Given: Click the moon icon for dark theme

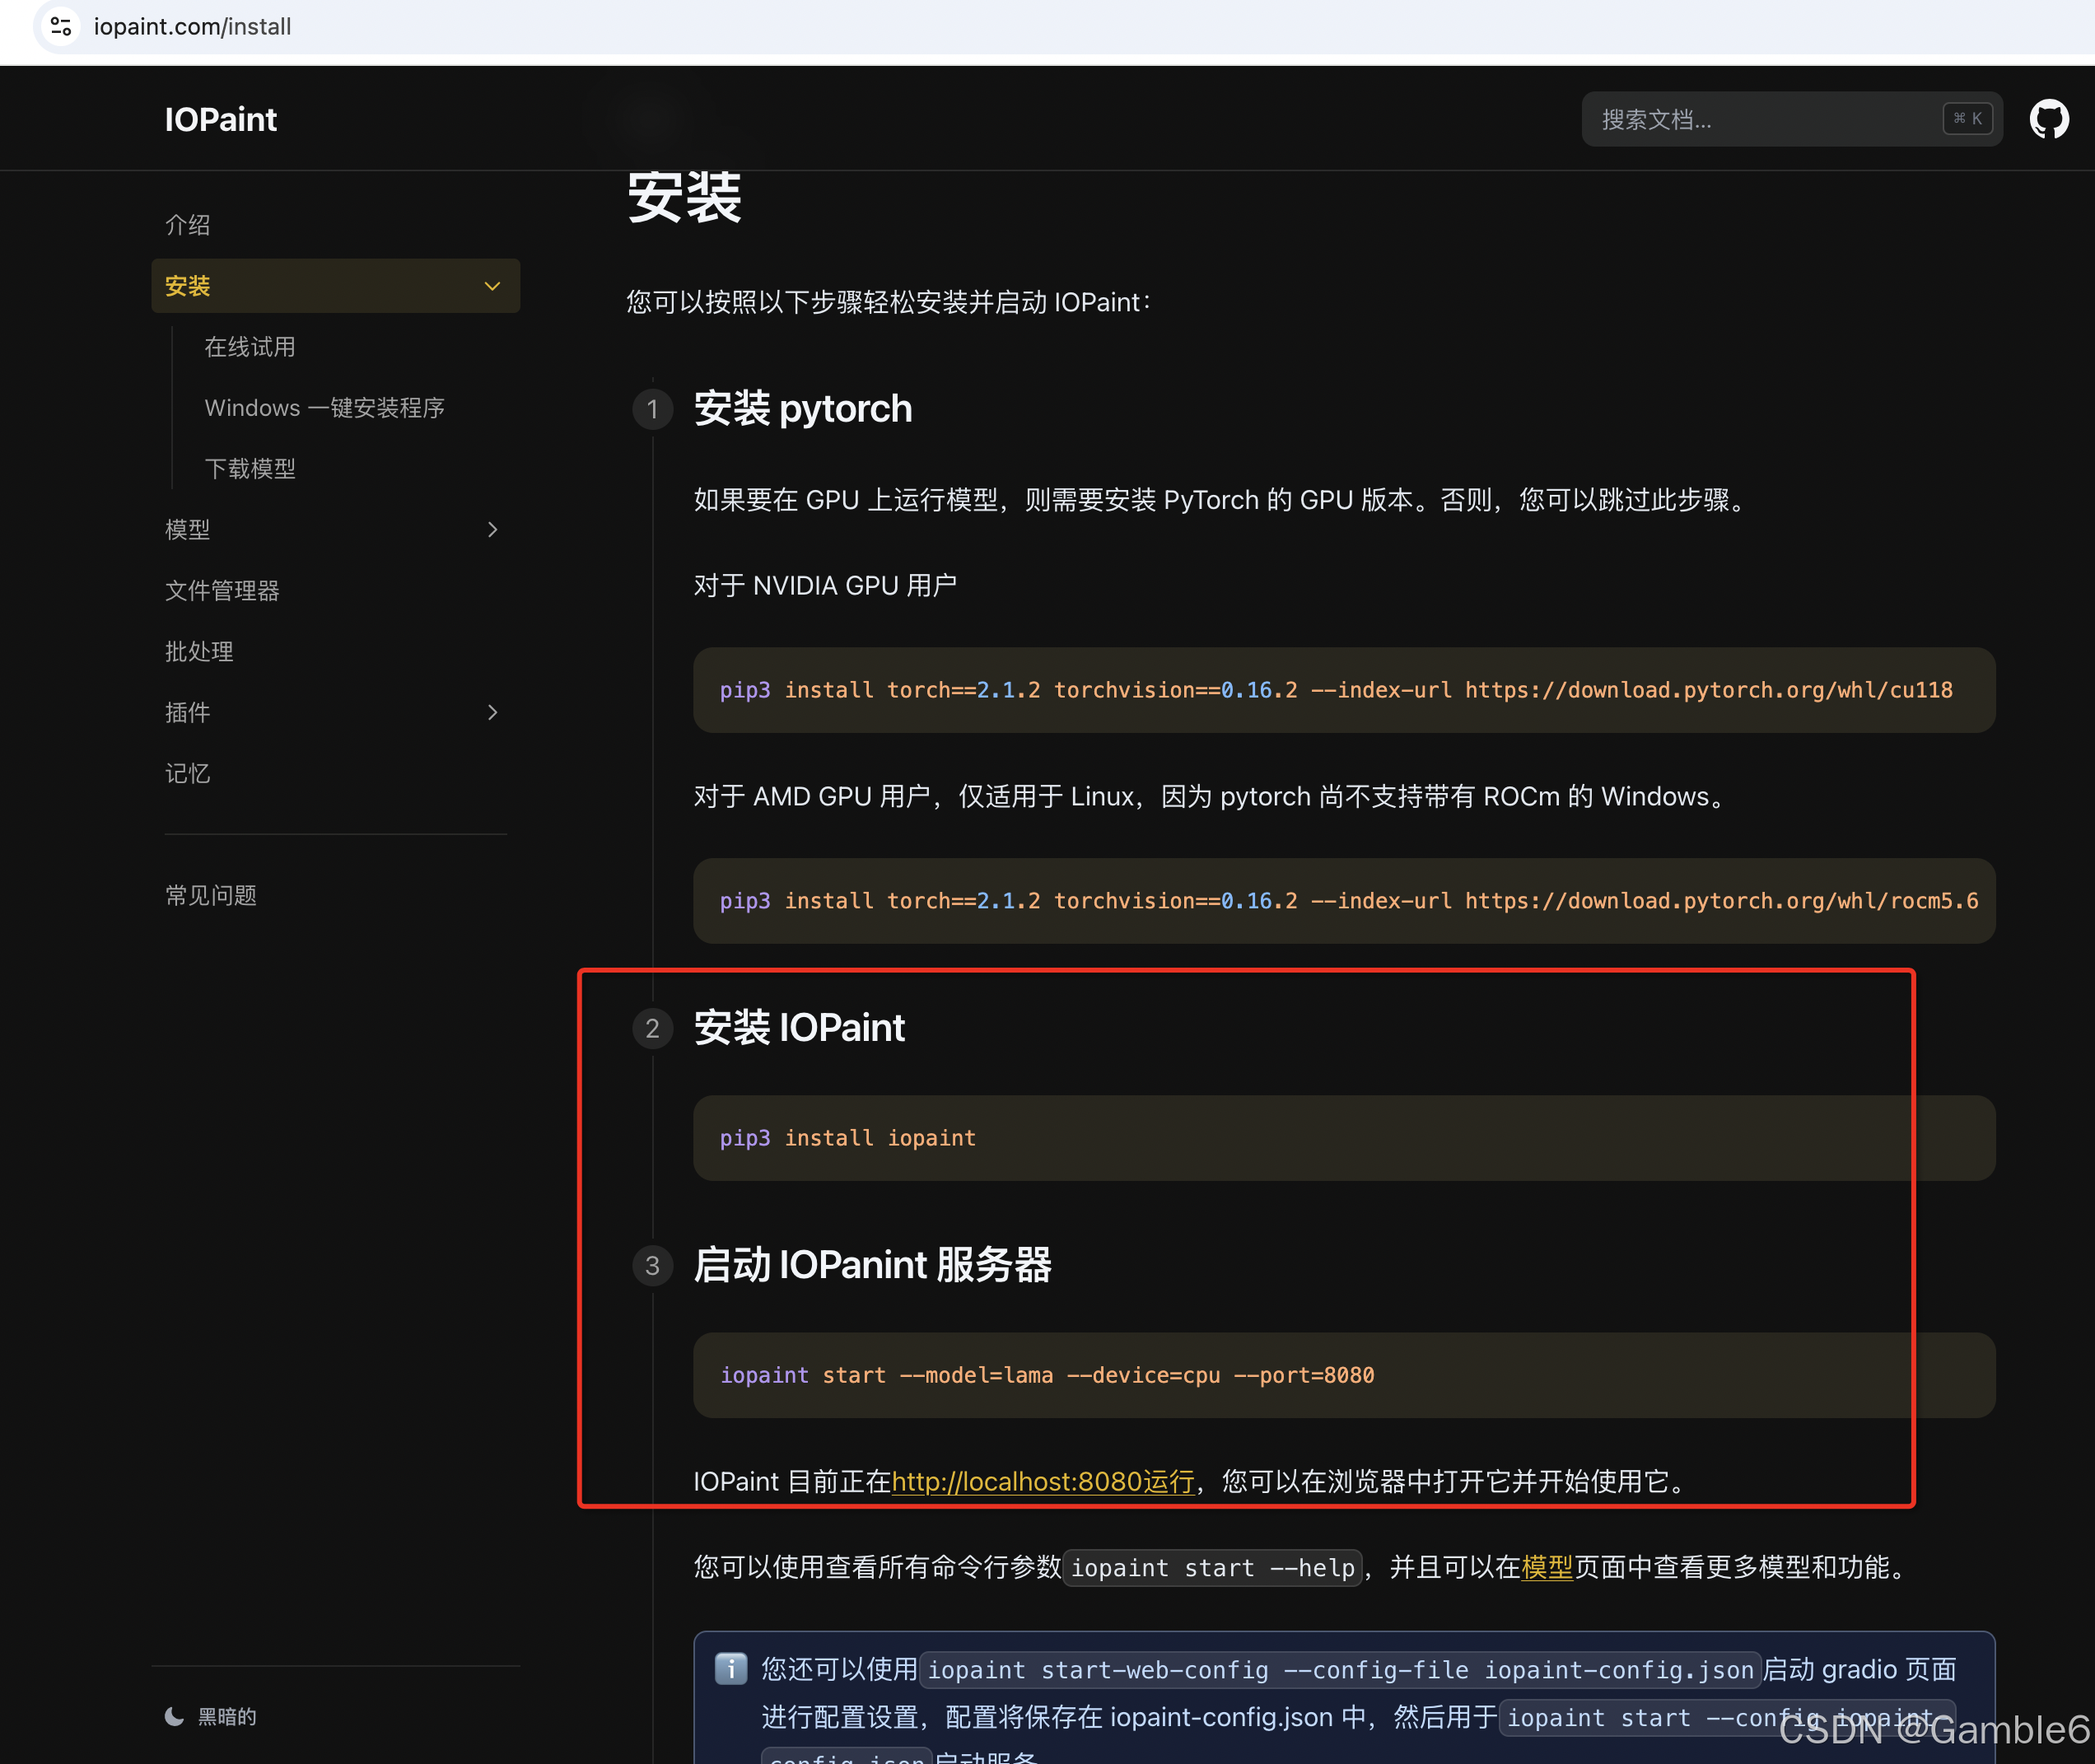Looking at the screenshot, I should click(x=174, y=1716).
